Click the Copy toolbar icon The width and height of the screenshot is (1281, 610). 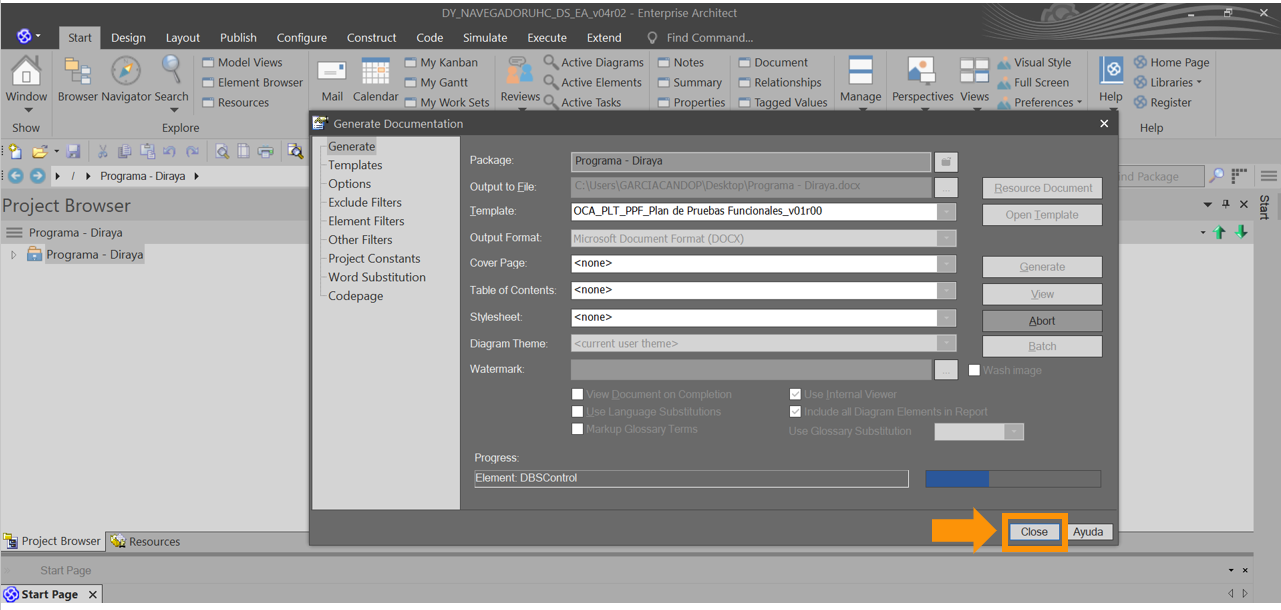click(x=125, y=152)
